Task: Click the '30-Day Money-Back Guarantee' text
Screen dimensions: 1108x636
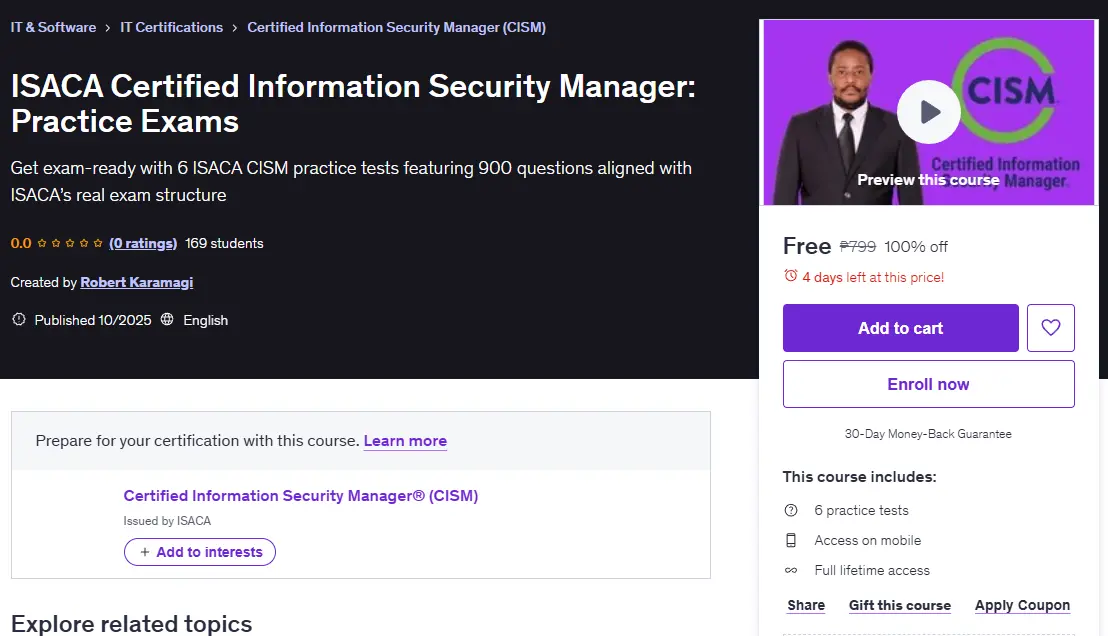Action: [928, 434]
